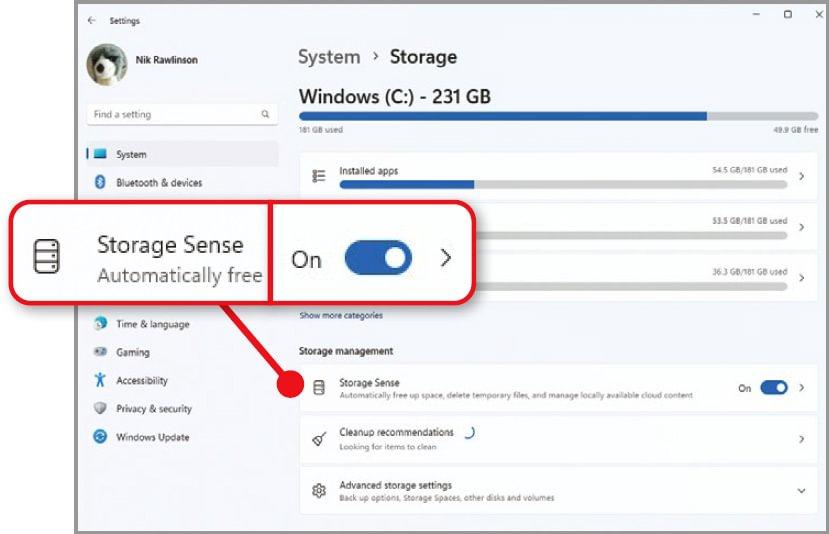
Task: Click the Installed apps list icon
Action: pos(319,176)
